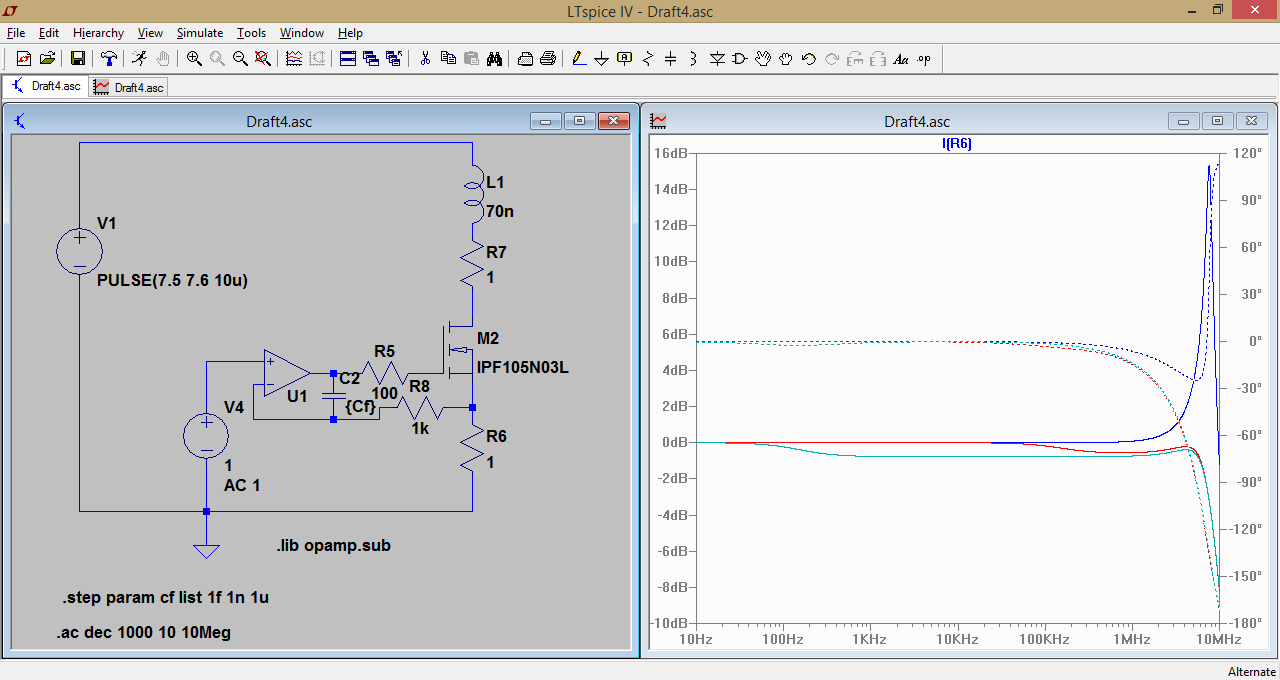Select the Resistor placement tool
Image resolution: width=1280 pixels, height=680 pixels.
click(648, 59)
